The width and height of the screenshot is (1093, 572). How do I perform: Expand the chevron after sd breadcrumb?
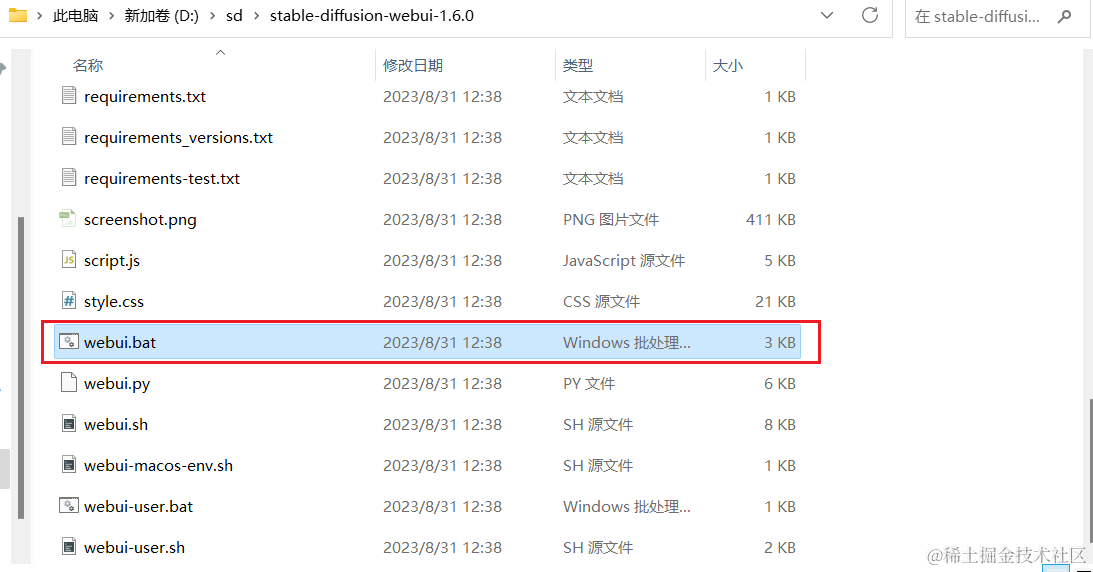click(x=257, y=16)
